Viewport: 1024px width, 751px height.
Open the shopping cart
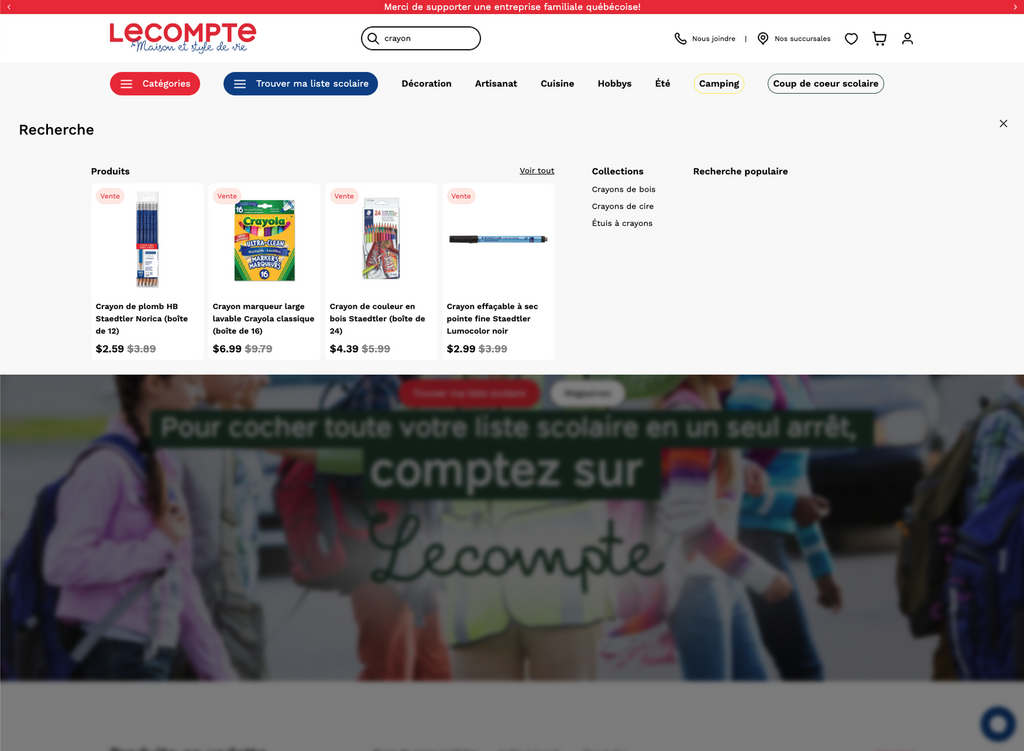coord(879,39)
